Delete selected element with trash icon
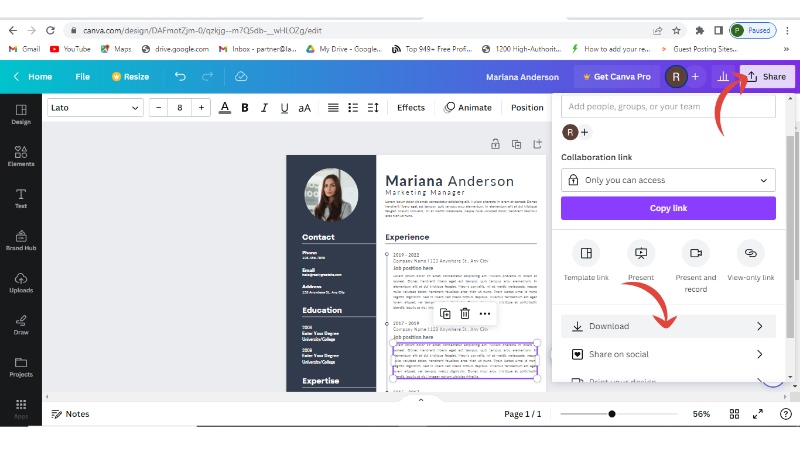Image resolution: width=800 pixels, height=449 pixels. pyautogui.click(x=465, y=313)
